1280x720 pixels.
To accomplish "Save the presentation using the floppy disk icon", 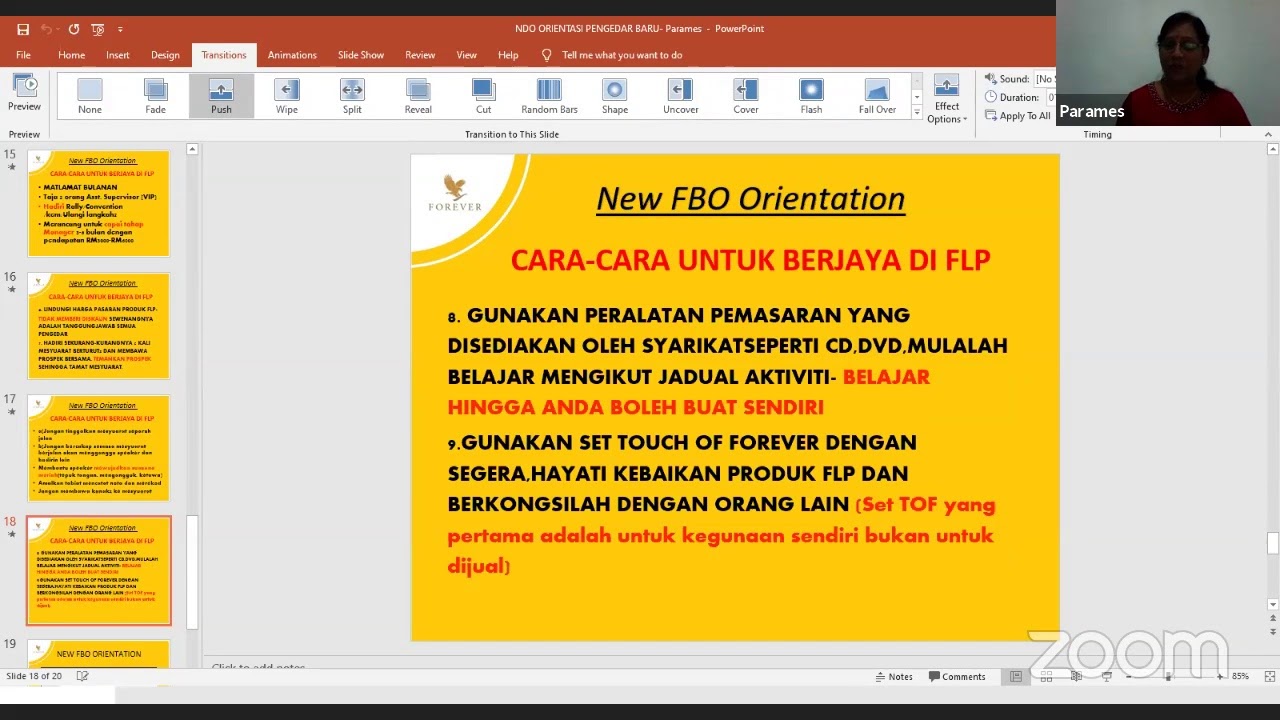I will 23,29.
